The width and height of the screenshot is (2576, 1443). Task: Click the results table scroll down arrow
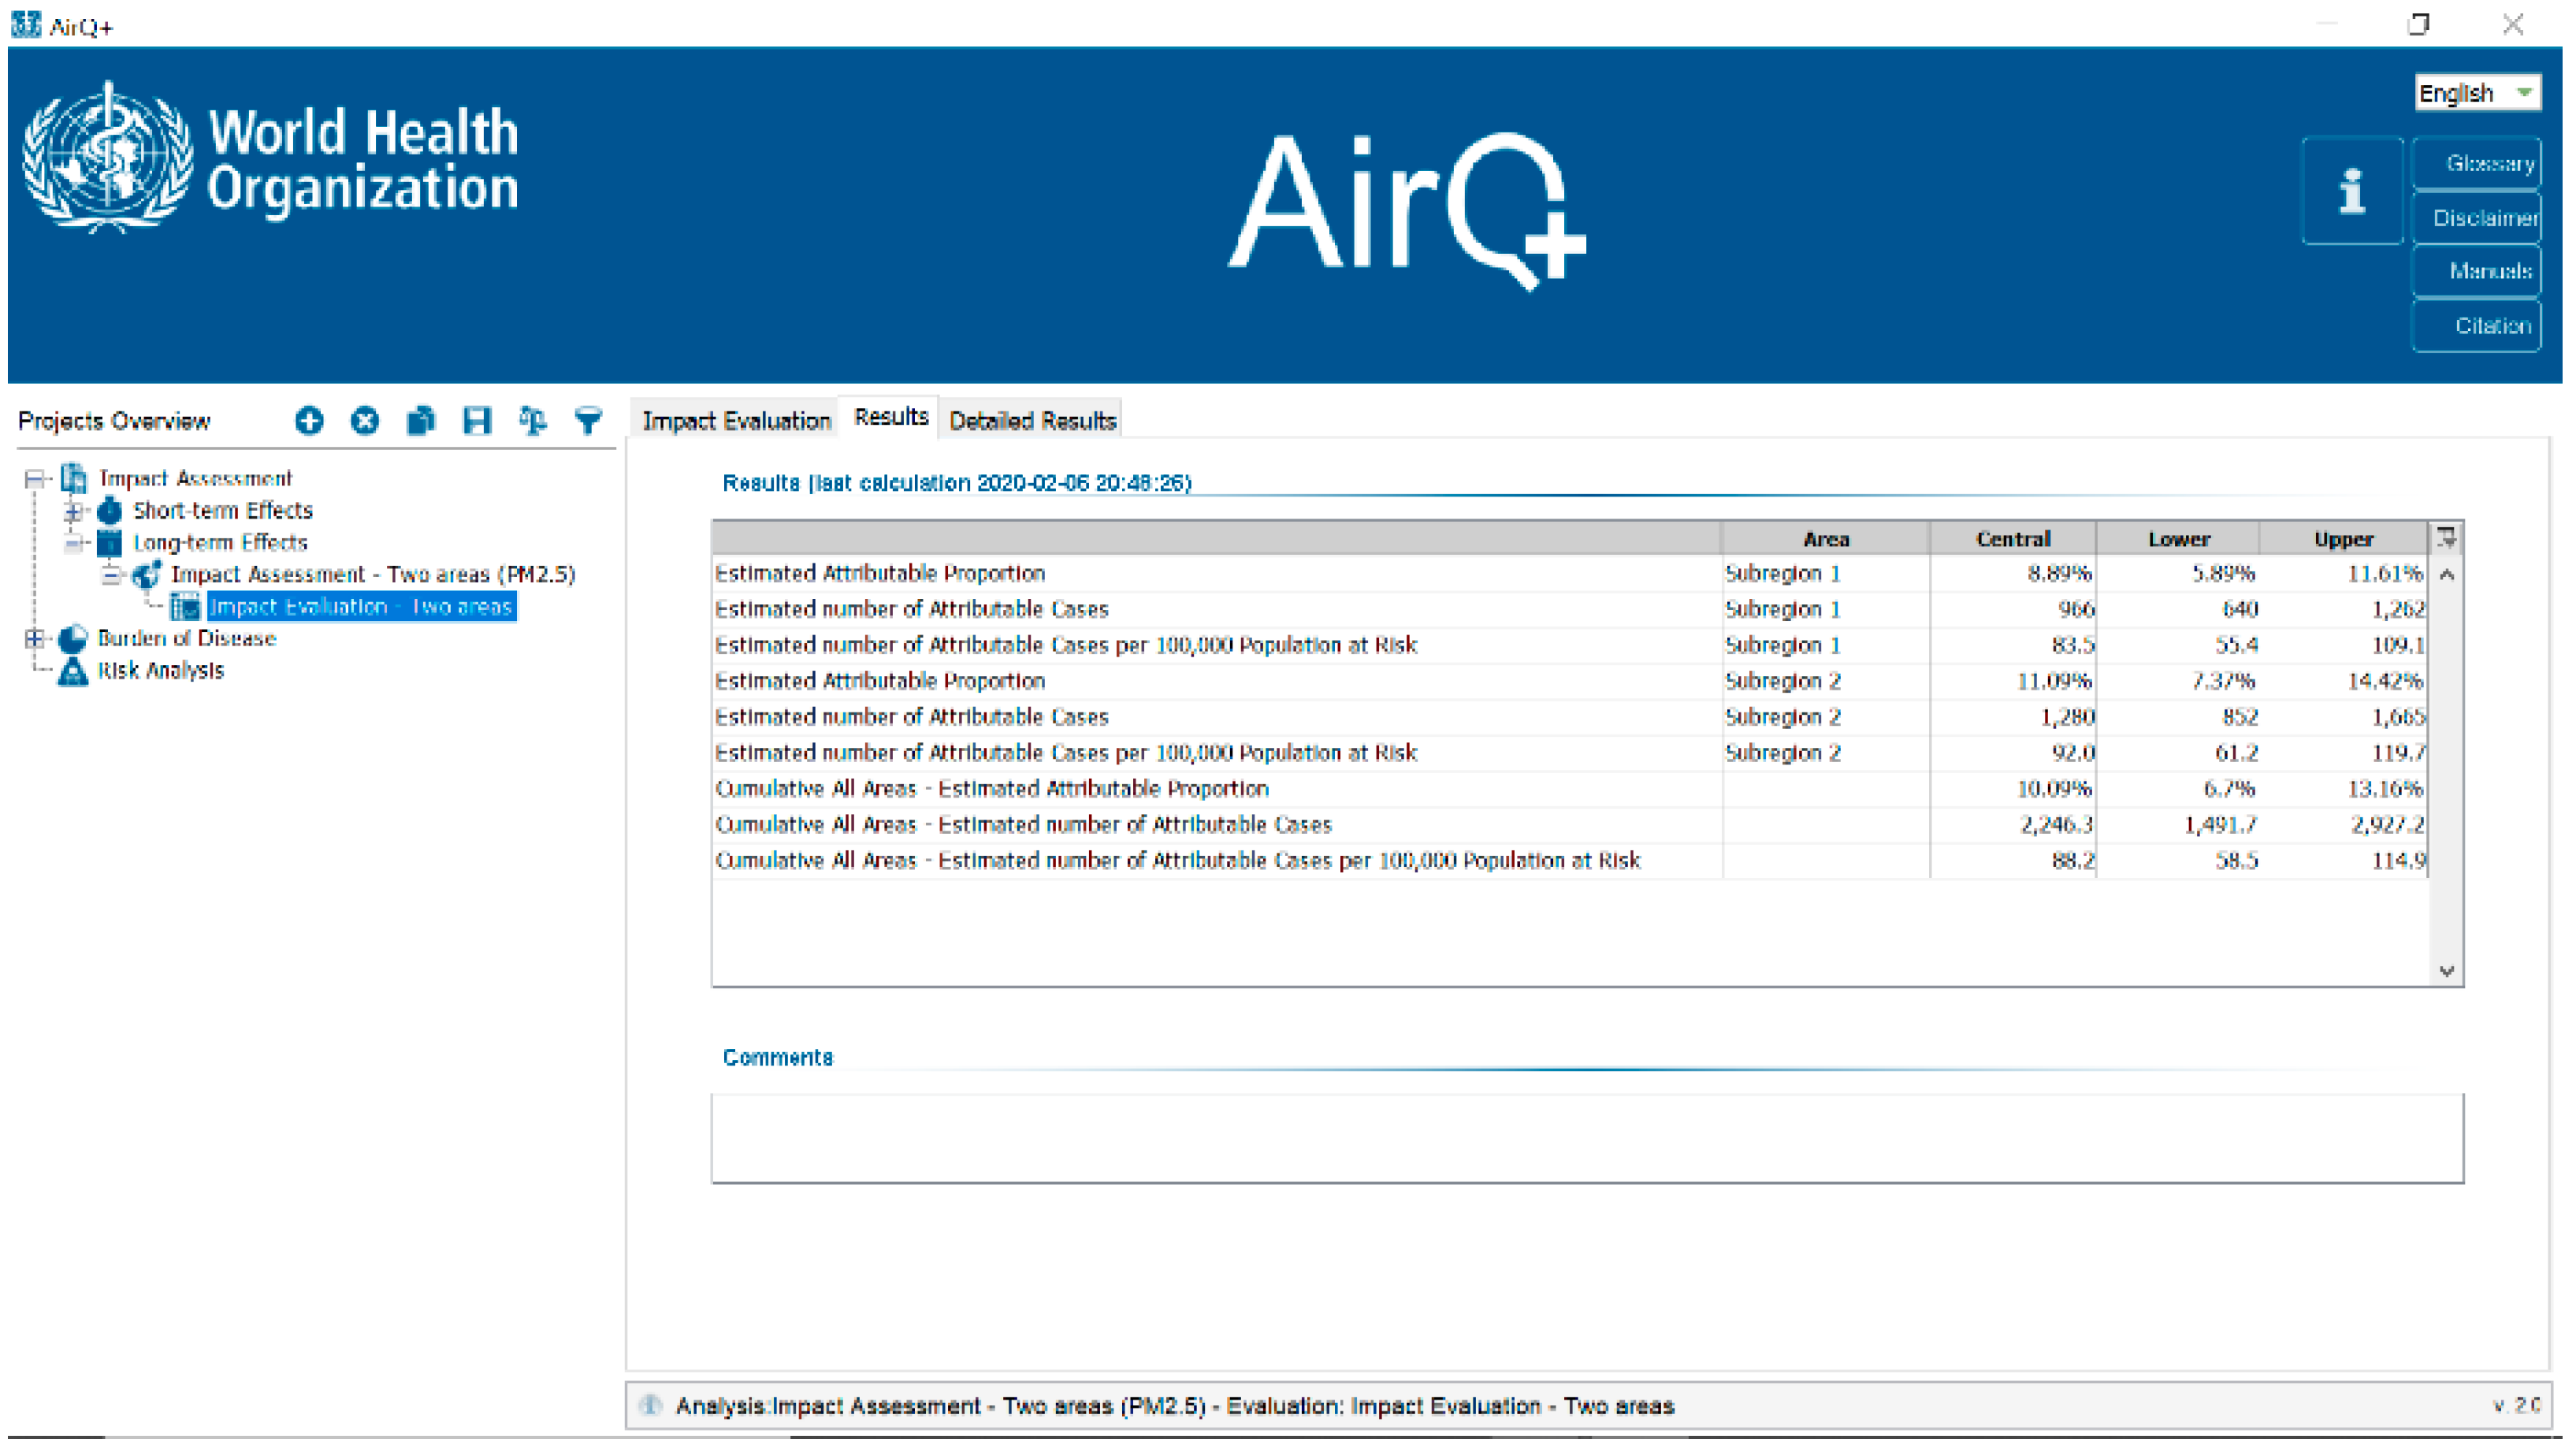coord(2446,971)
